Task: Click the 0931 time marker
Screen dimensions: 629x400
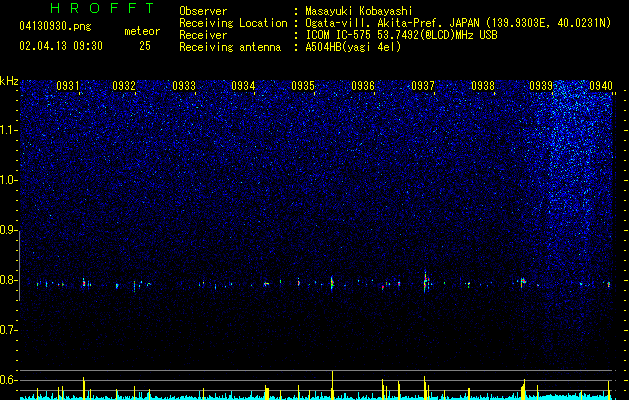Action: (67, 86)
